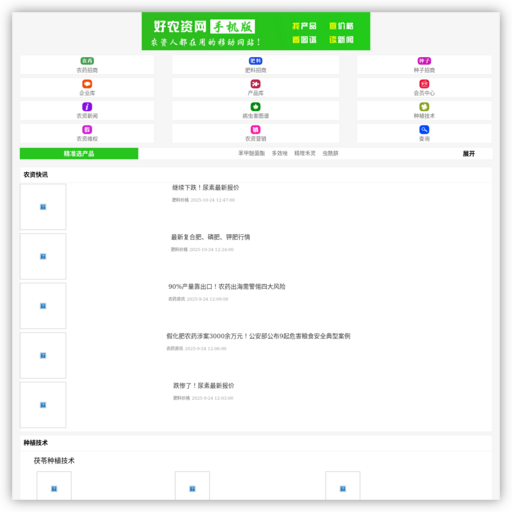Click the 好农资网 手机版 logo
Viewport: 512px width, 512px height.
[x=204, y=27]
